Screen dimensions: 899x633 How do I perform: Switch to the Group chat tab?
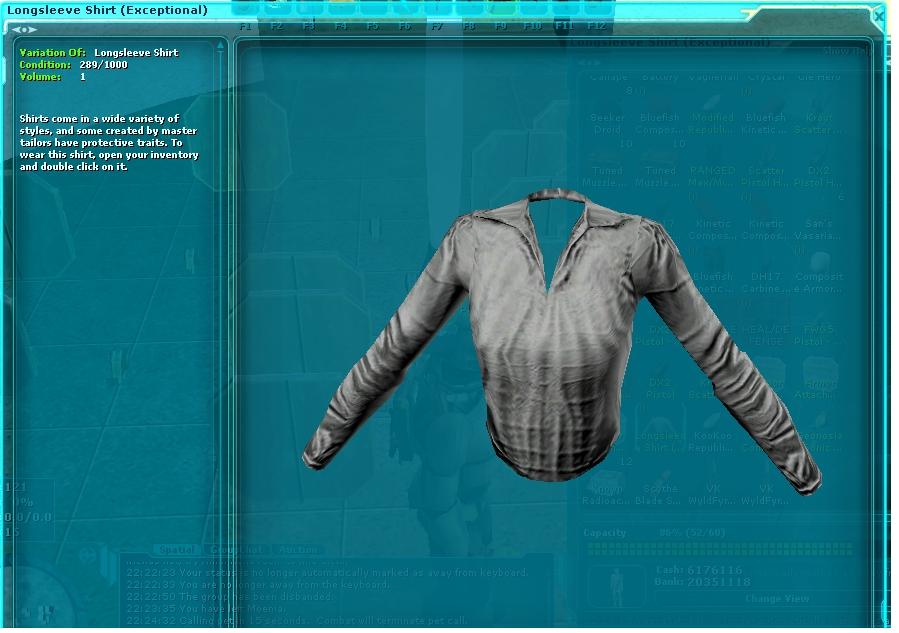click(x=236, y=549)
